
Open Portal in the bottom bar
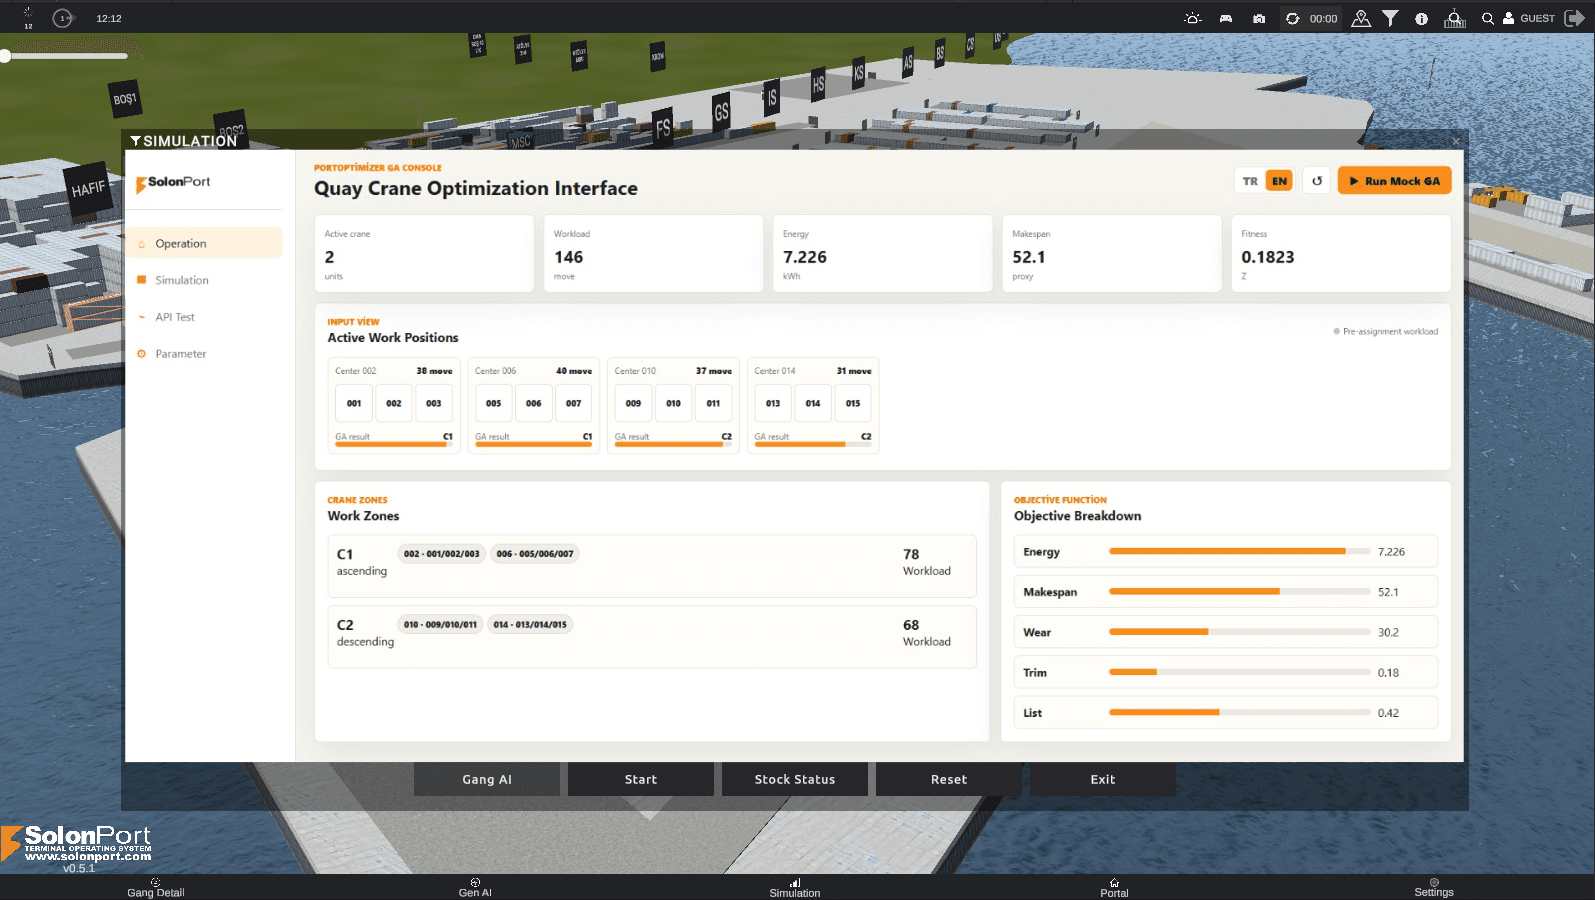(1114, 887)
